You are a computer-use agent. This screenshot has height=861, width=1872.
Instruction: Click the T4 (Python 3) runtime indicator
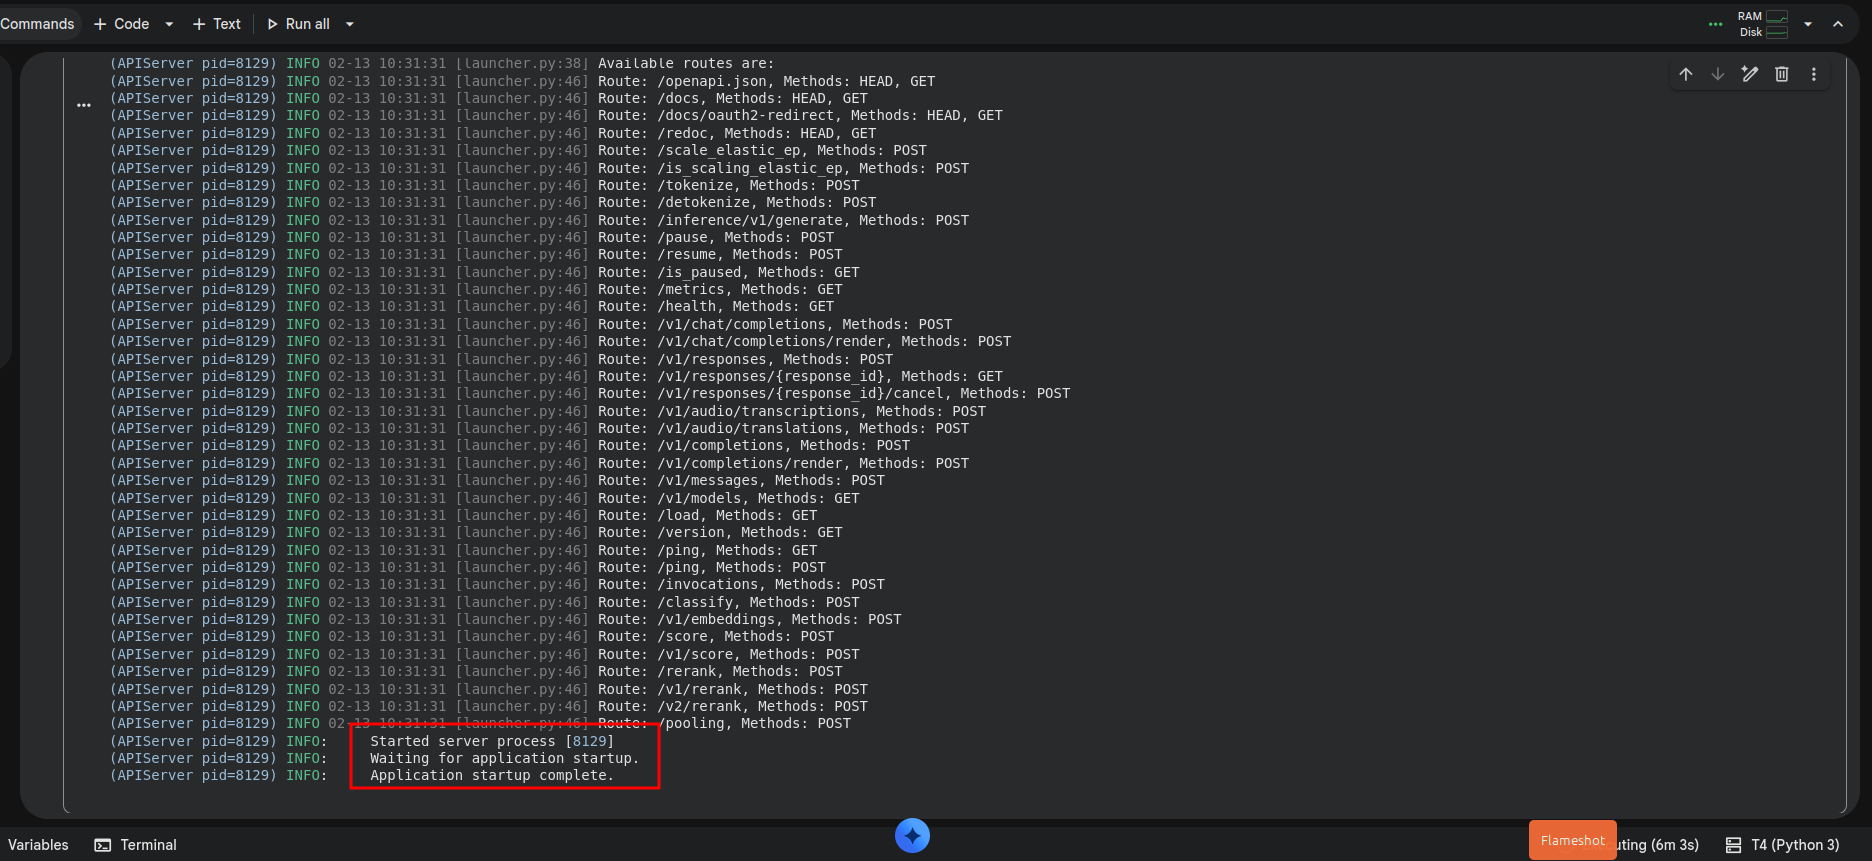[x=1783, y=845]
